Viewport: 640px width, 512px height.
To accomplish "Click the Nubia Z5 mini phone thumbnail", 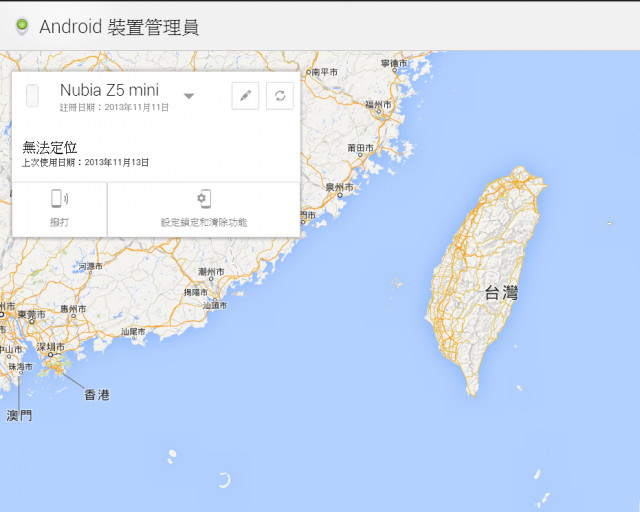I will (32, 96).
